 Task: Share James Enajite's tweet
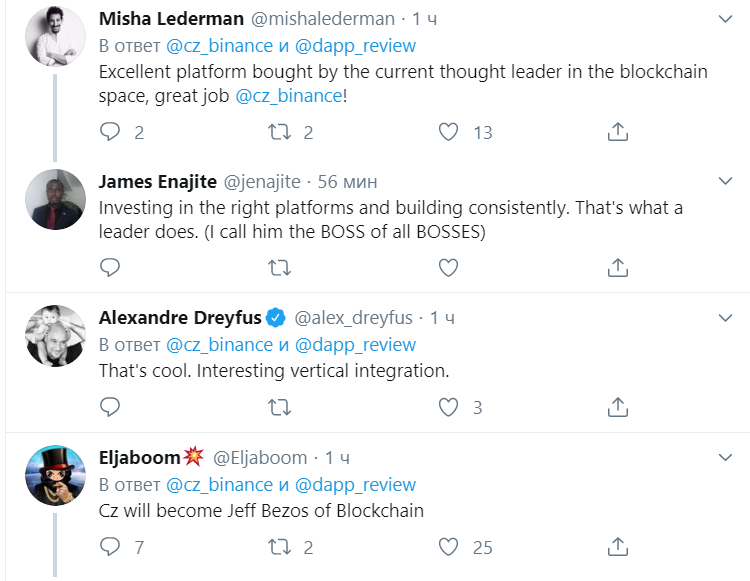tap(618, 267)
